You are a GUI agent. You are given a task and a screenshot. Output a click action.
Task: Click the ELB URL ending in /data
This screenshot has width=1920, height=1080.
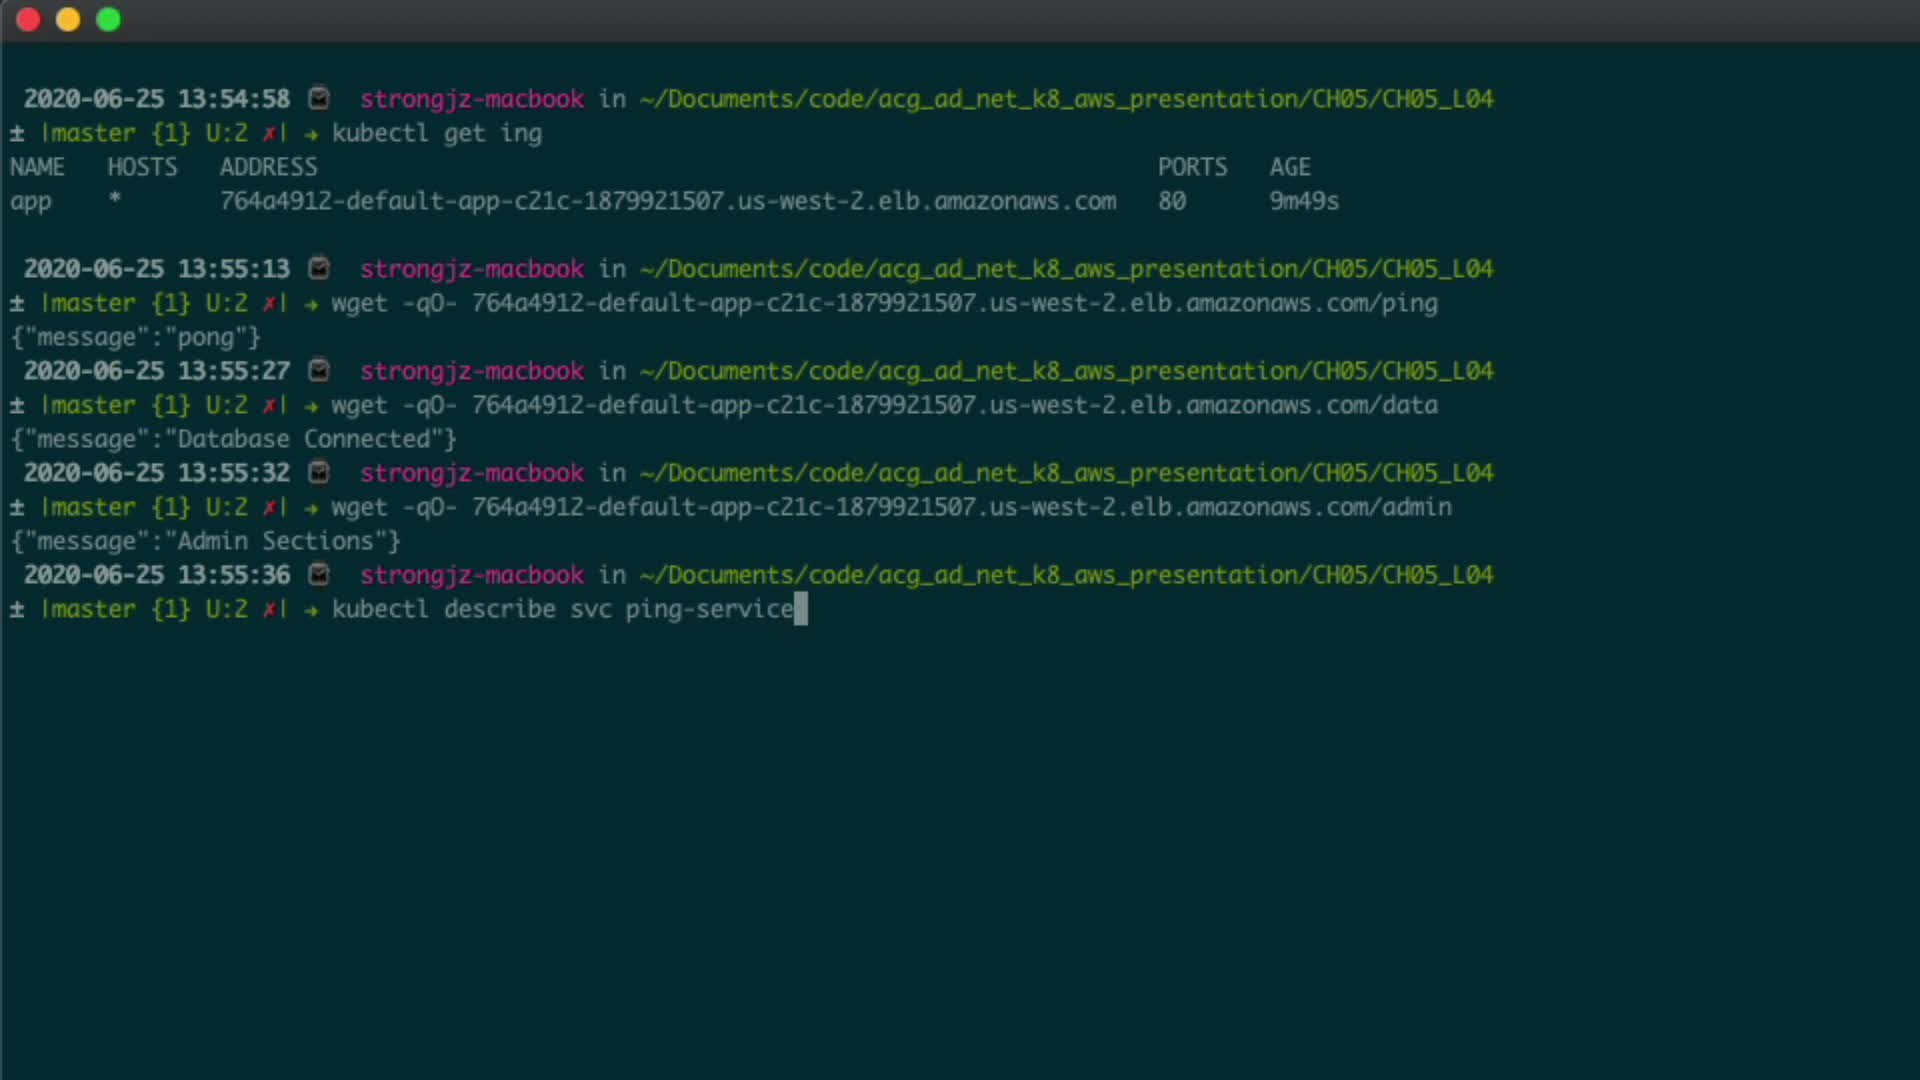point(954,405)
